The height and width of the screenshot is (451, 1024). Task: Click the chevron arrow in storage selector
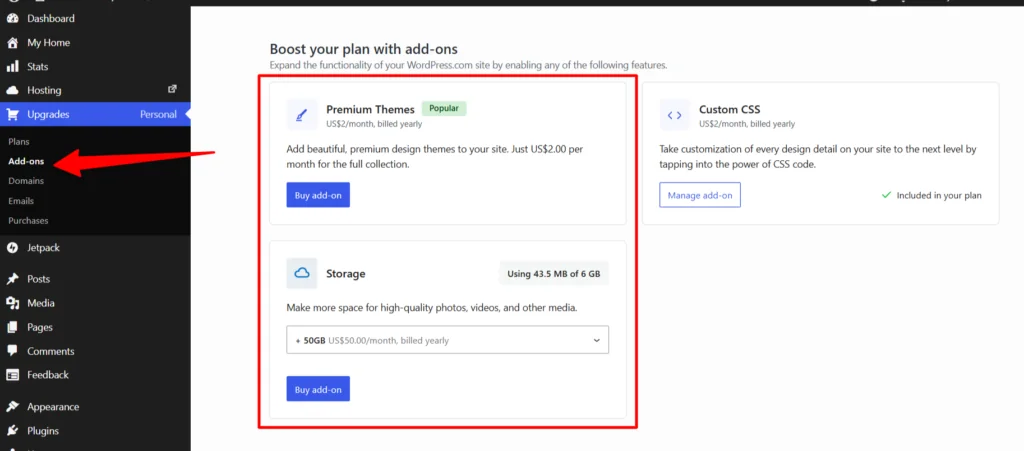[x=596, y=340]
